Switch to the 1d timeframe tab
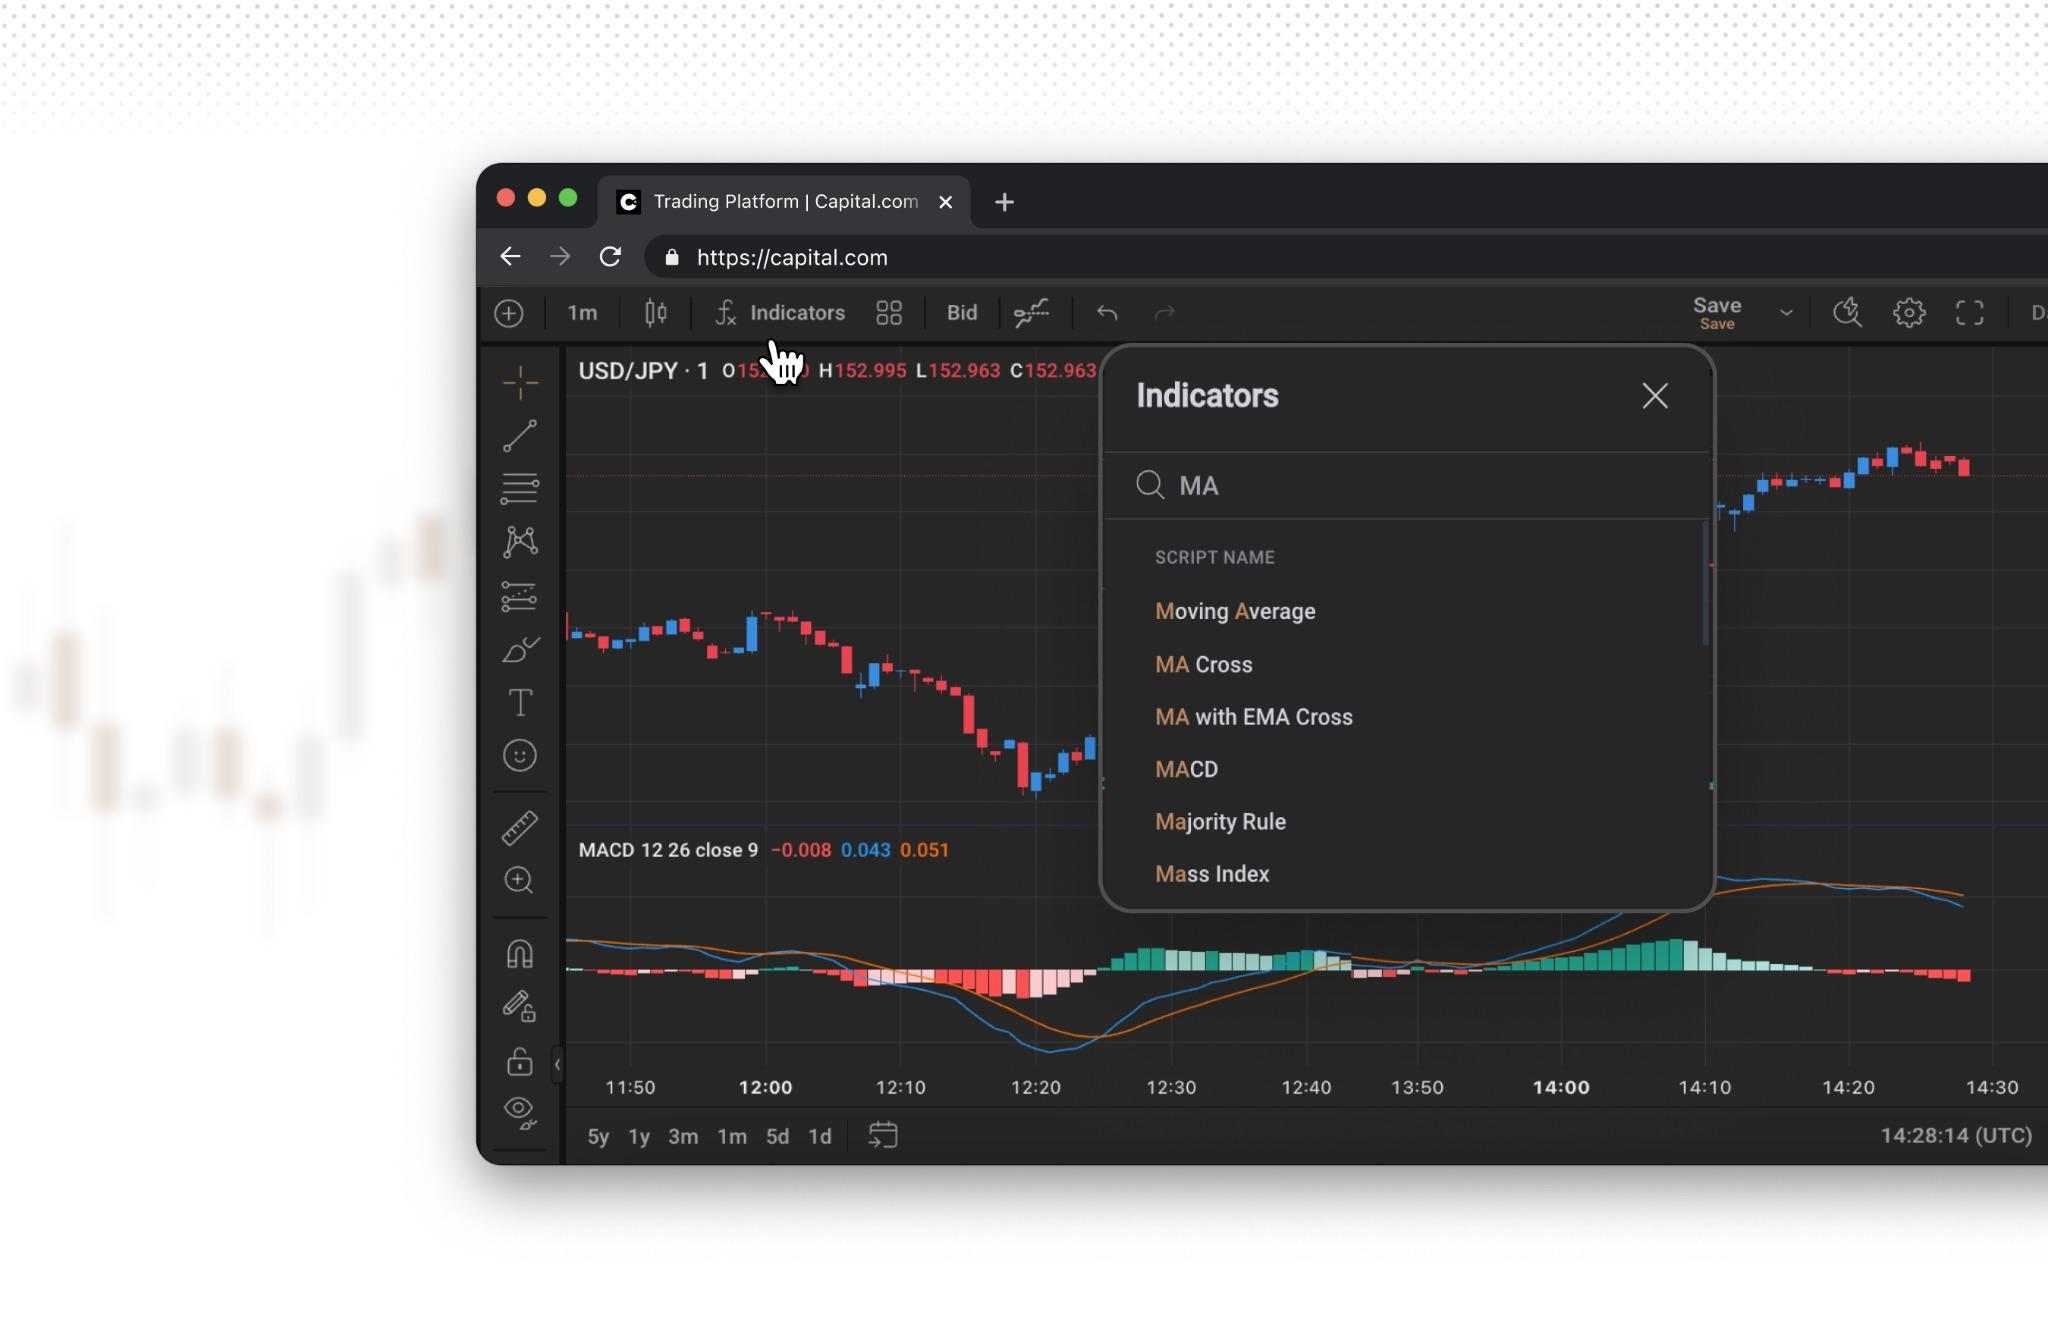Image resolution: width=2048 pixels, height=1334 pixels. click(819, 1136)
